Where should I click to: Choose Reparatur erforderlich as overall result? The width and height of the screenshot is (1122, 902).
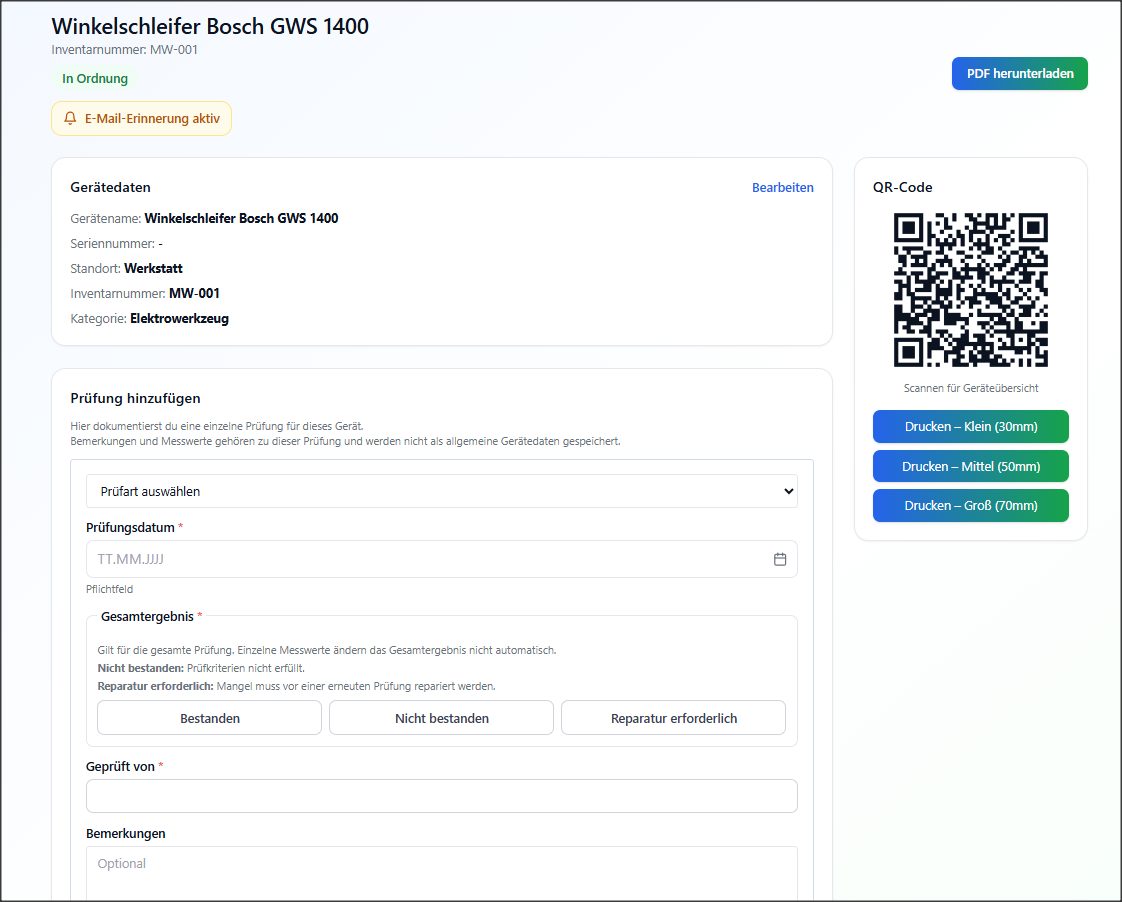673,718
